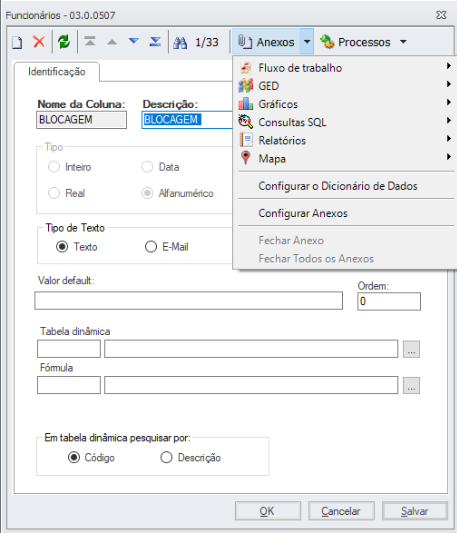Open the Anexos dropdown arrow
The height and width of the screenshot is (533, 457).
307,42
